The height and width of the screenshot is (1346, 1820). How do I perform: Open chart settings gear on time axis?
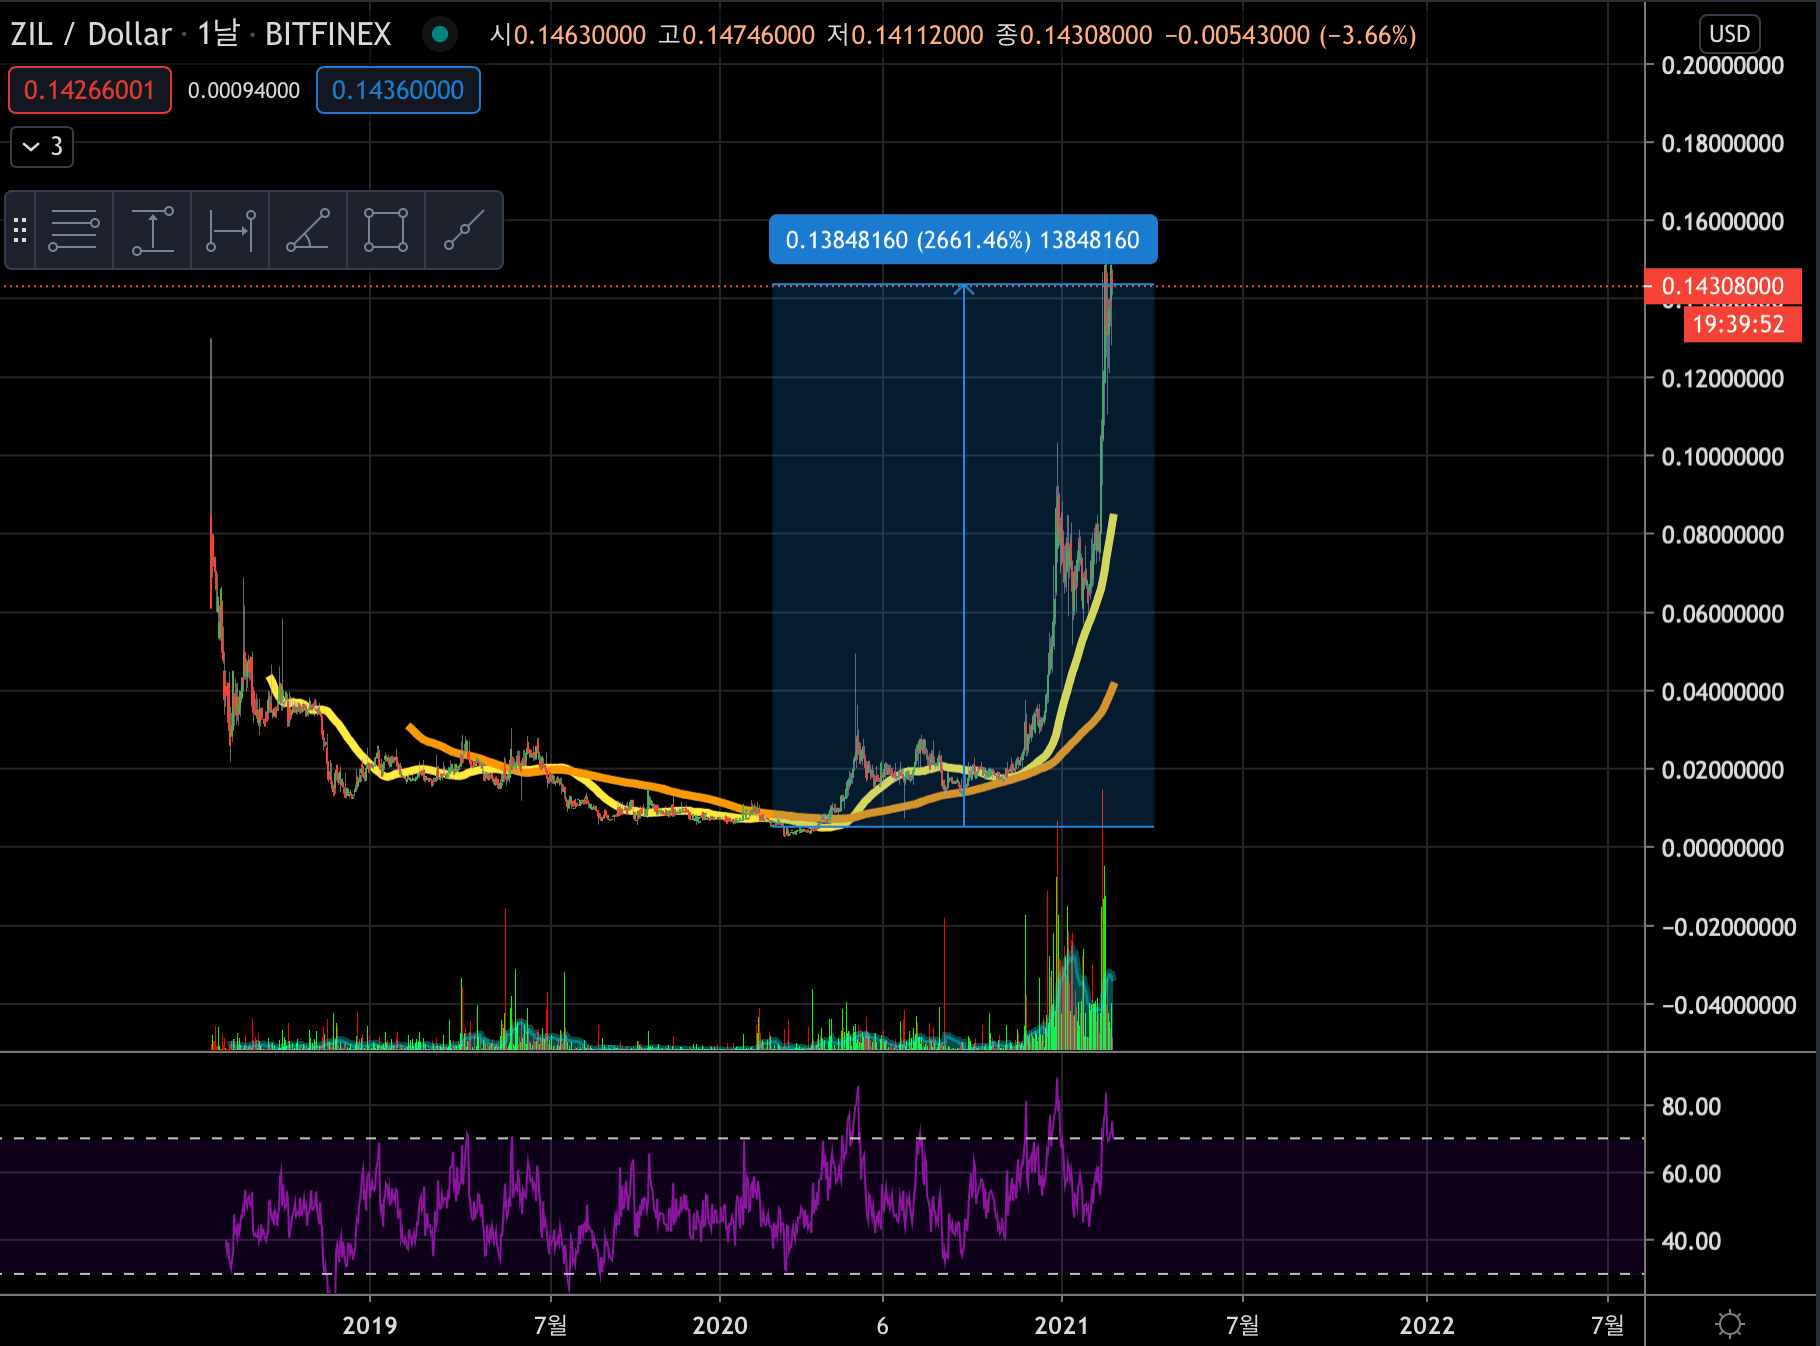tap(1729, 1324)
